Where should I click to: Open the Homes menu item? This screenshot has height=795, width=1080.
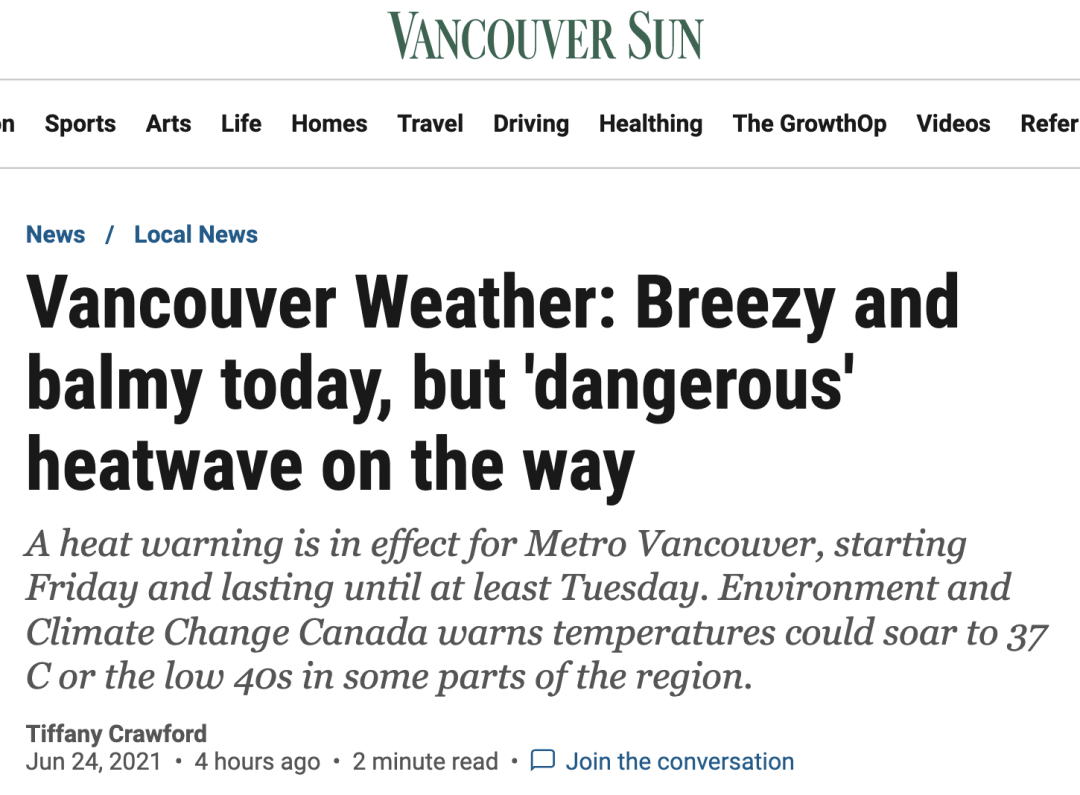coord(329,124)
